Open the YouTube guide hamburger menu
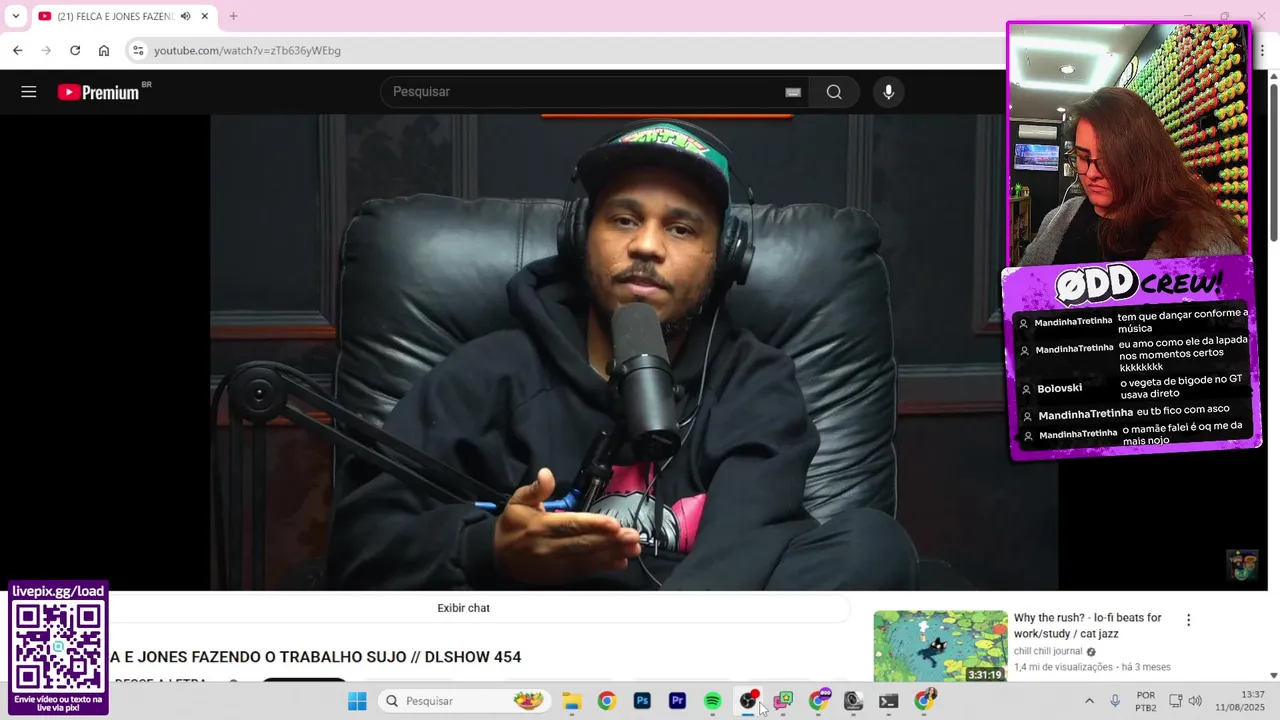Image resolution: width=1280 pixels, height=720 pixels. coord(28,92)
